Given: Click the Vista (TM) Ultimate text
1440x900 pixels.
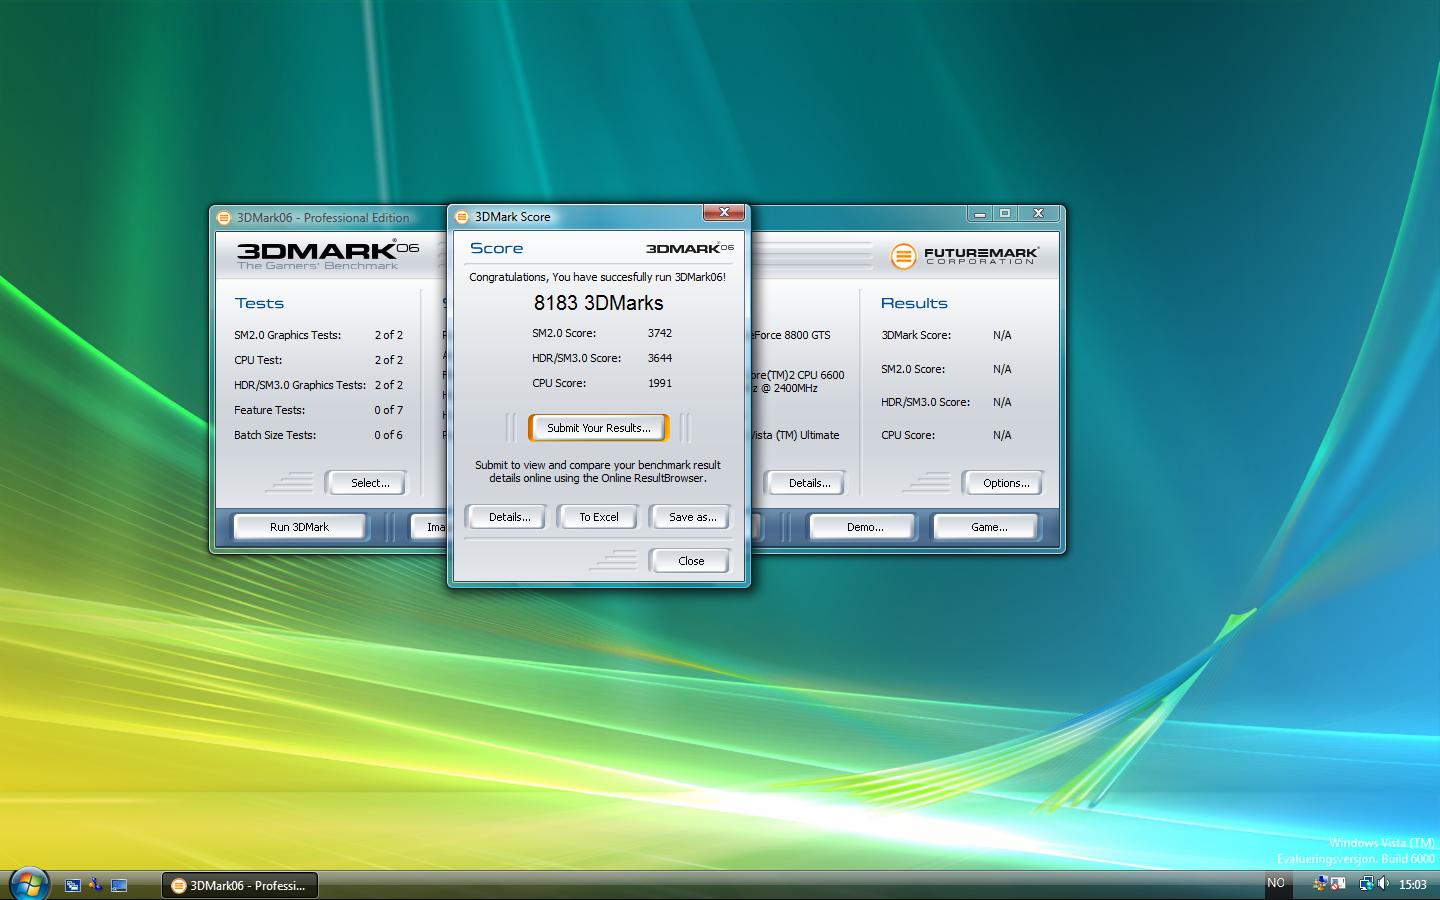Looking at the screenshot, I should coord(795,435).
